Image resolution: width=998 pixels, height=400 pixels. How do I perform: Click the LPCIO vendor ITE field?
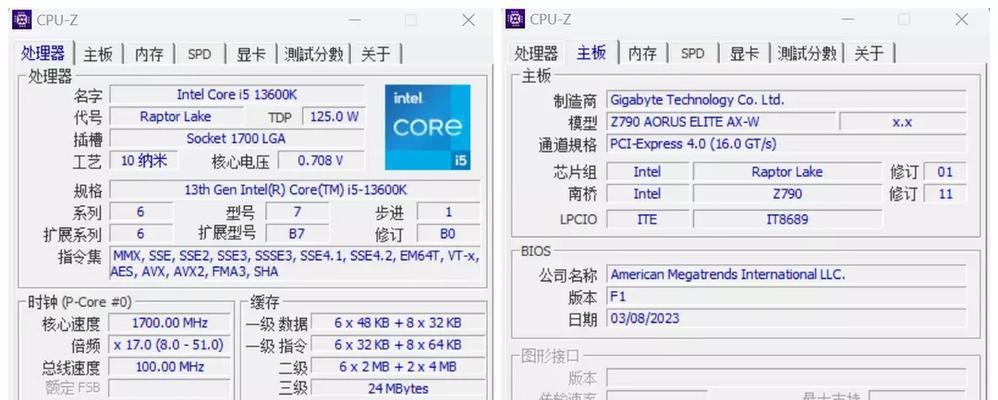[x=647, y=219]
